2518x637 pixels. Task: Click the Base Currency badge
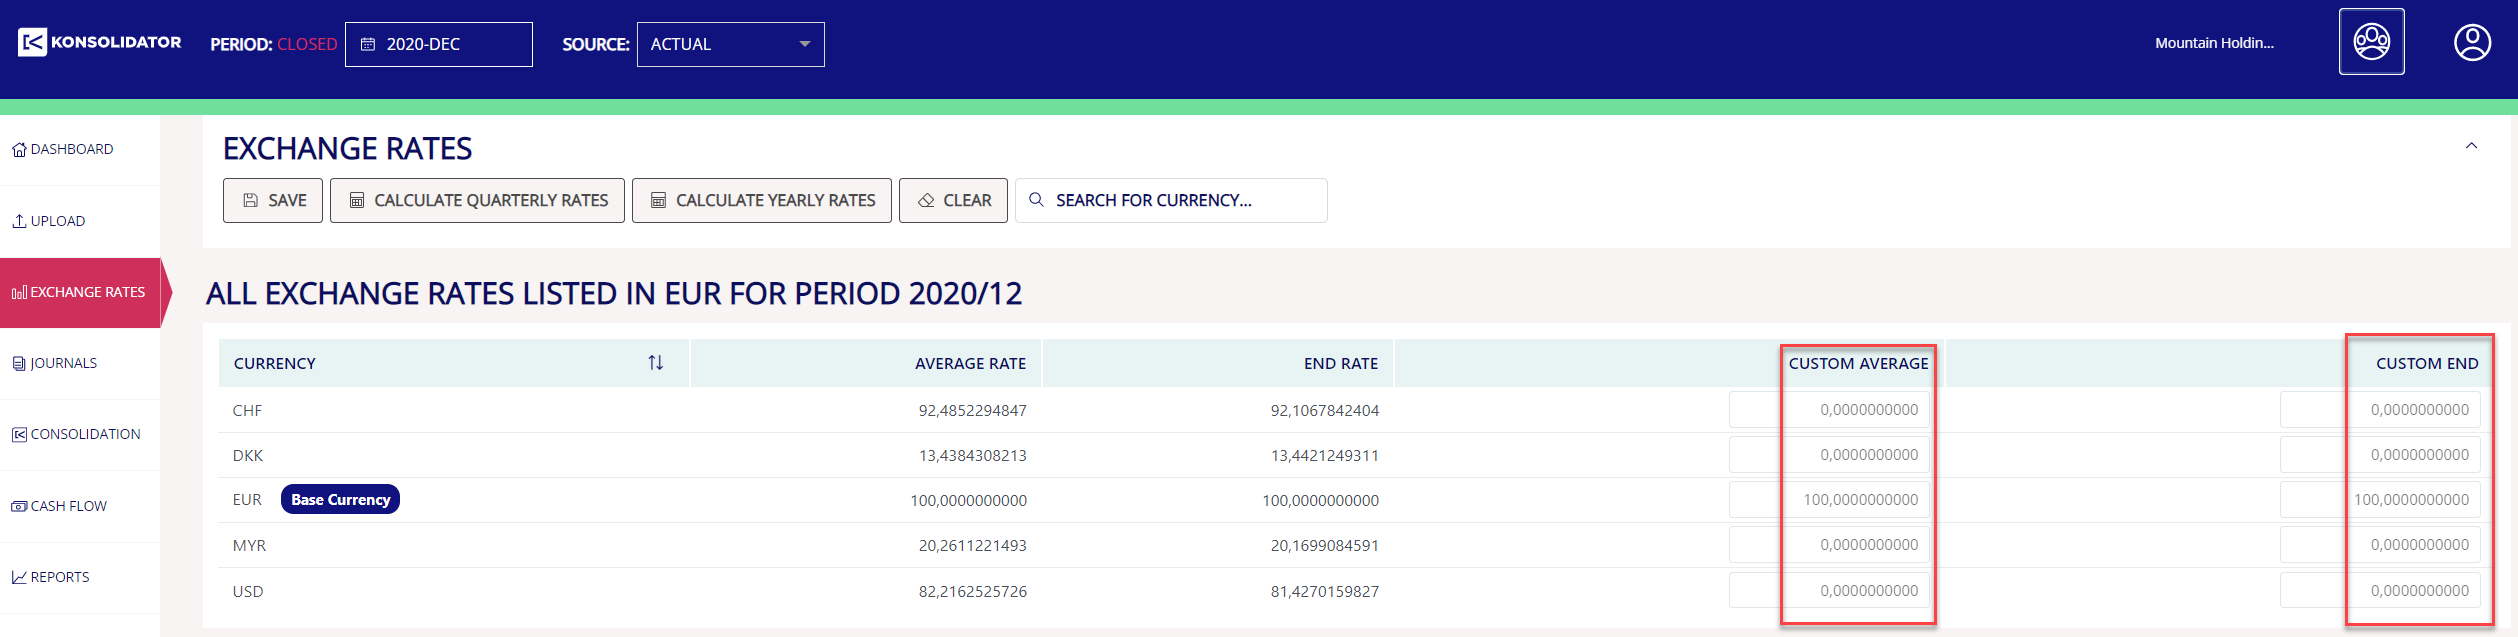[x=340, y=500]
